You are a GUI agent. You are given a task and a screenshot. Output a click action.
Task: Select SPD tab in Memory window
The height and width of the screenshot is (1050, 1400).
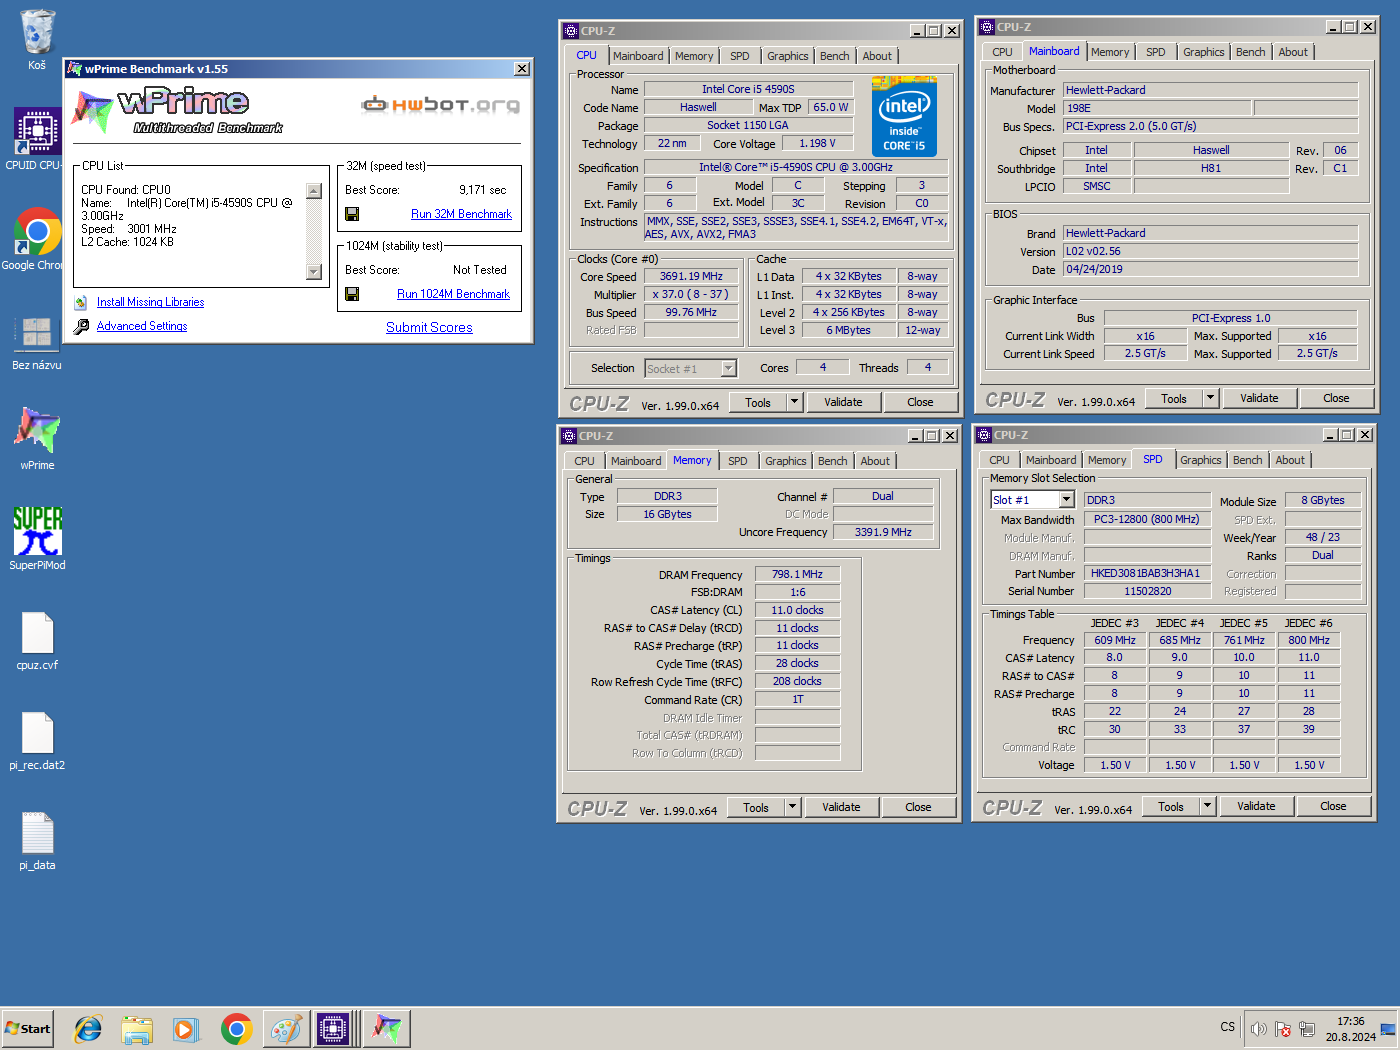click(x=738, y=461)
